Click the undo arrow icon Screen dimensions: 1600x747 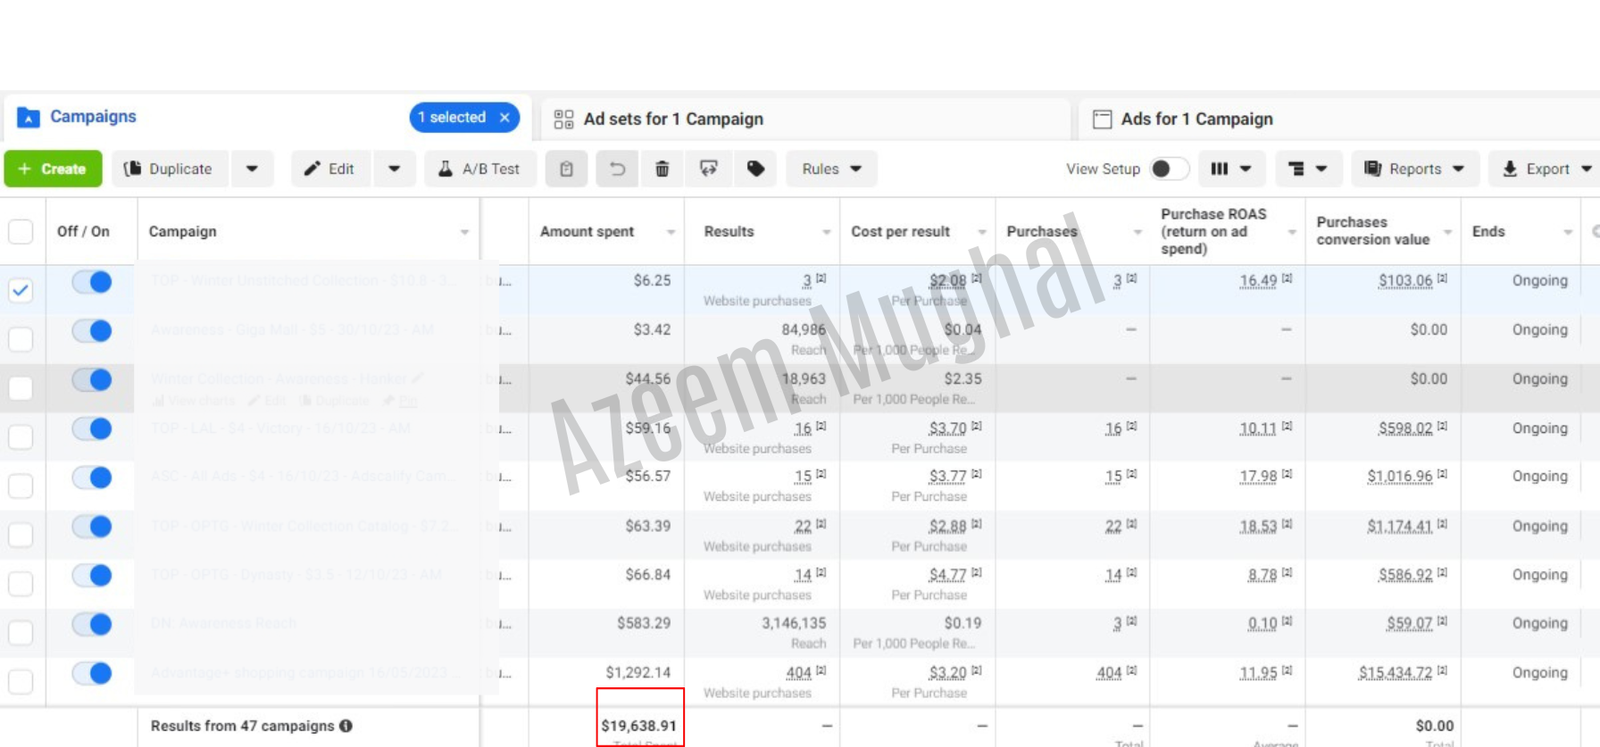617,169
